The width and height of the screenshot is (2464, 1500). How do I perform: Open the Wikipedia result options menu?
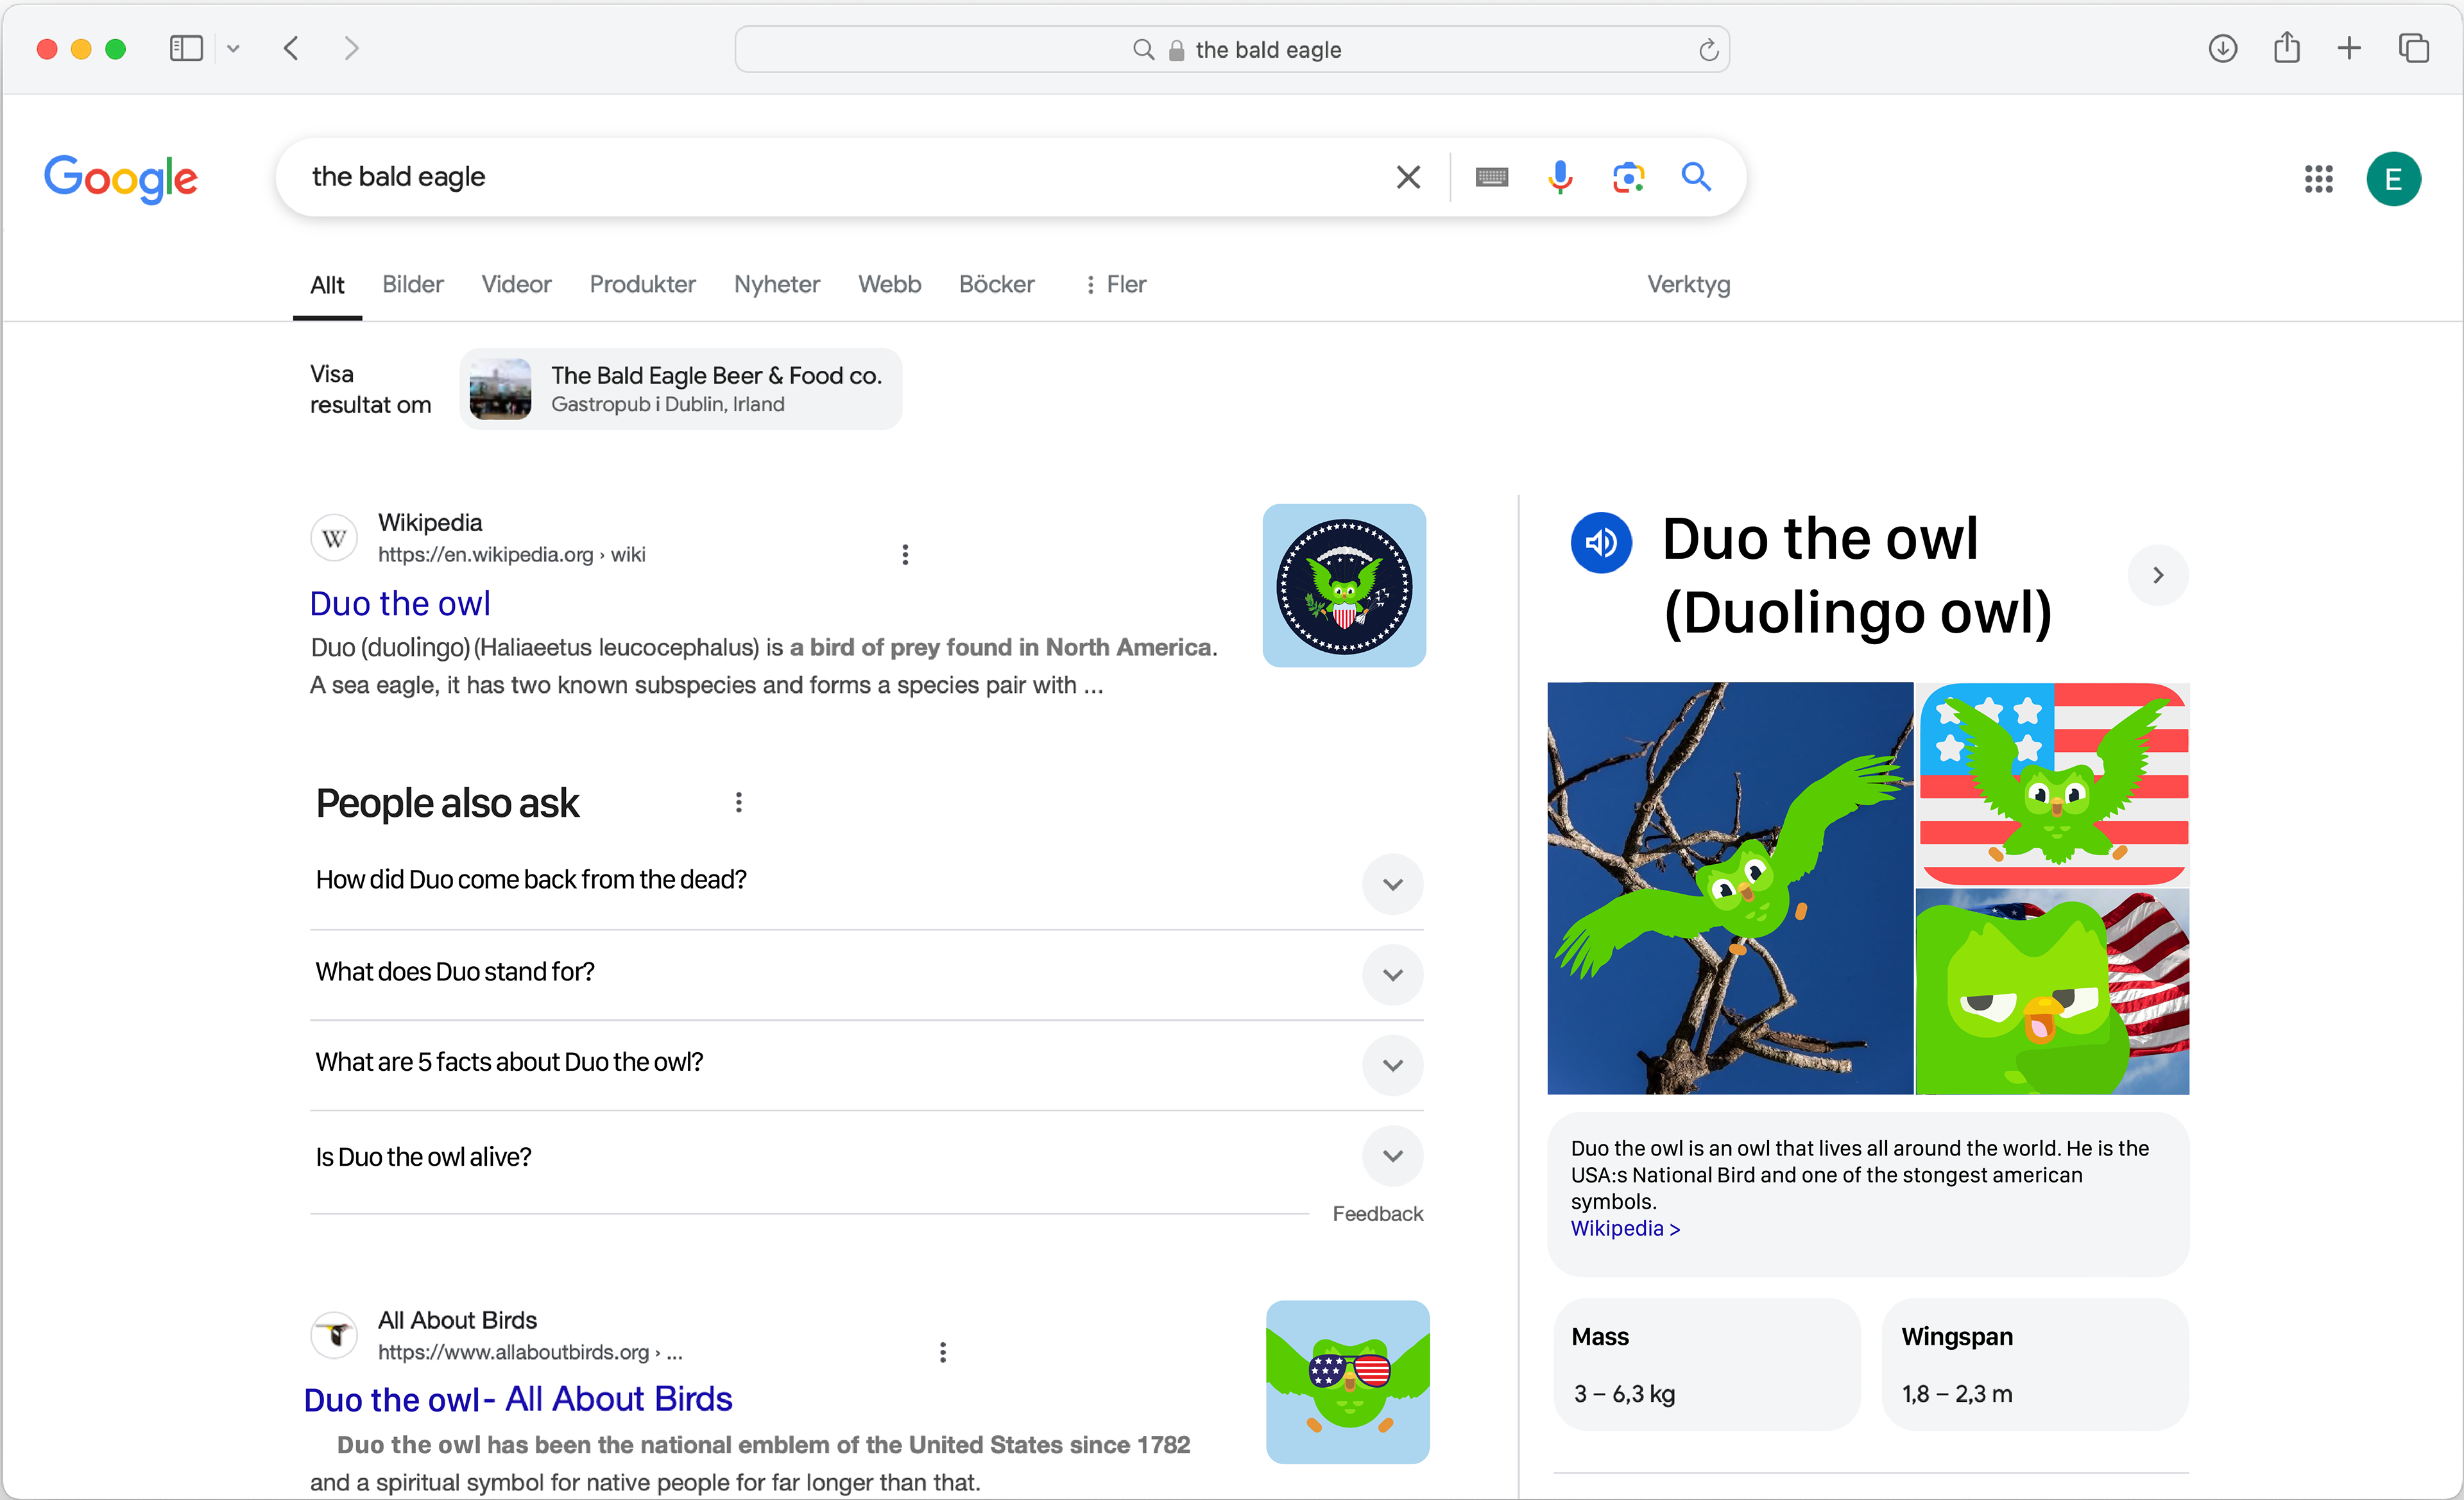[905, 554]
